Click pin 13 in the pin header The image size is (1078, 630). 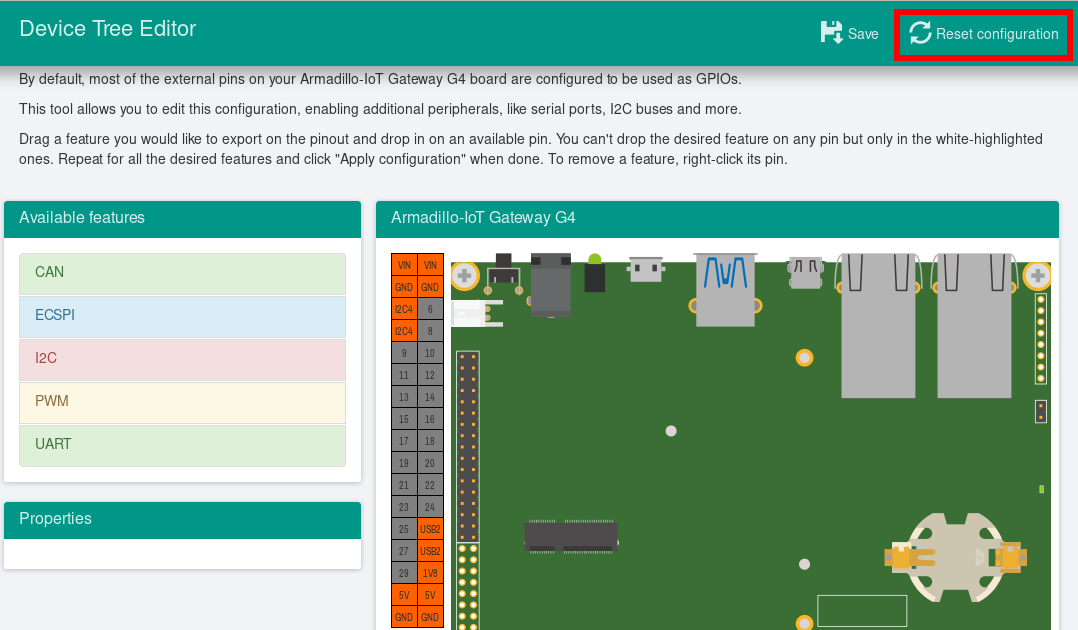tap(404, 397)
